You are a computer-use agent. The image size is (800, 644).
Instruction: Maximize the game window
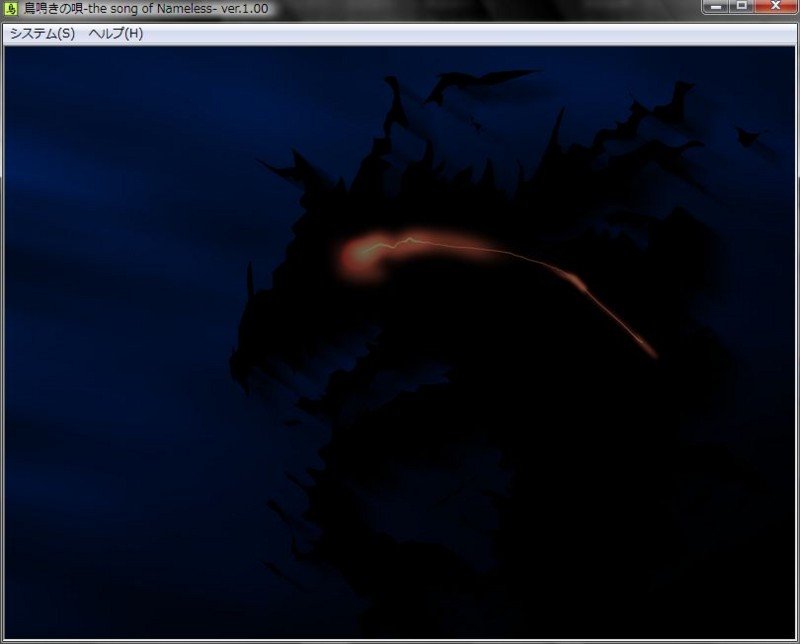pos(742,6)
